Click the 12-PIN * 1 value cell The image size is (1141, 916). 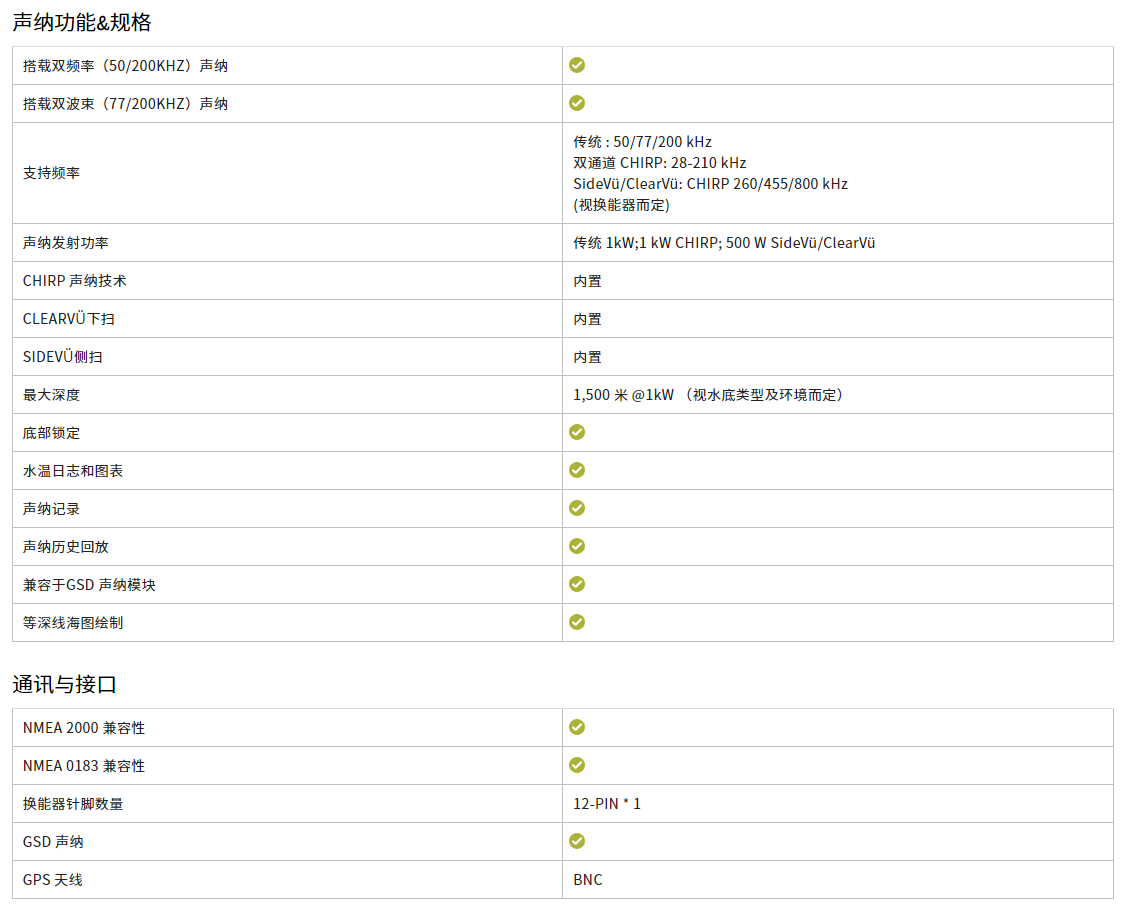(x=607, y=803)
